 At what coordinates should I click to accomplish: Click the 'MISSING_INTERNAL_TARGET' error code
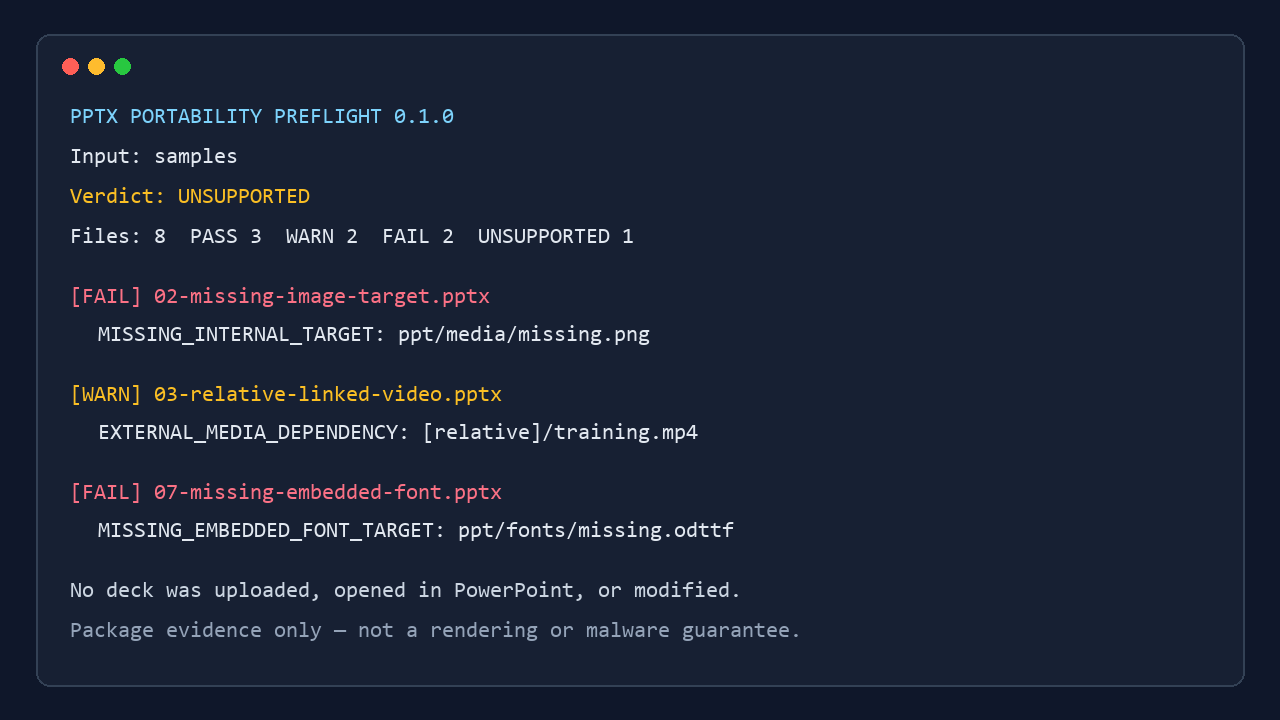pos(236,335)
